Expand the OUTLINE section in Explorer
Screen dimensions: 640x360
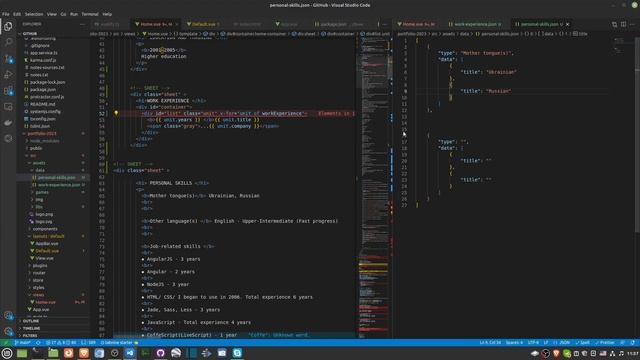[31, 321]
